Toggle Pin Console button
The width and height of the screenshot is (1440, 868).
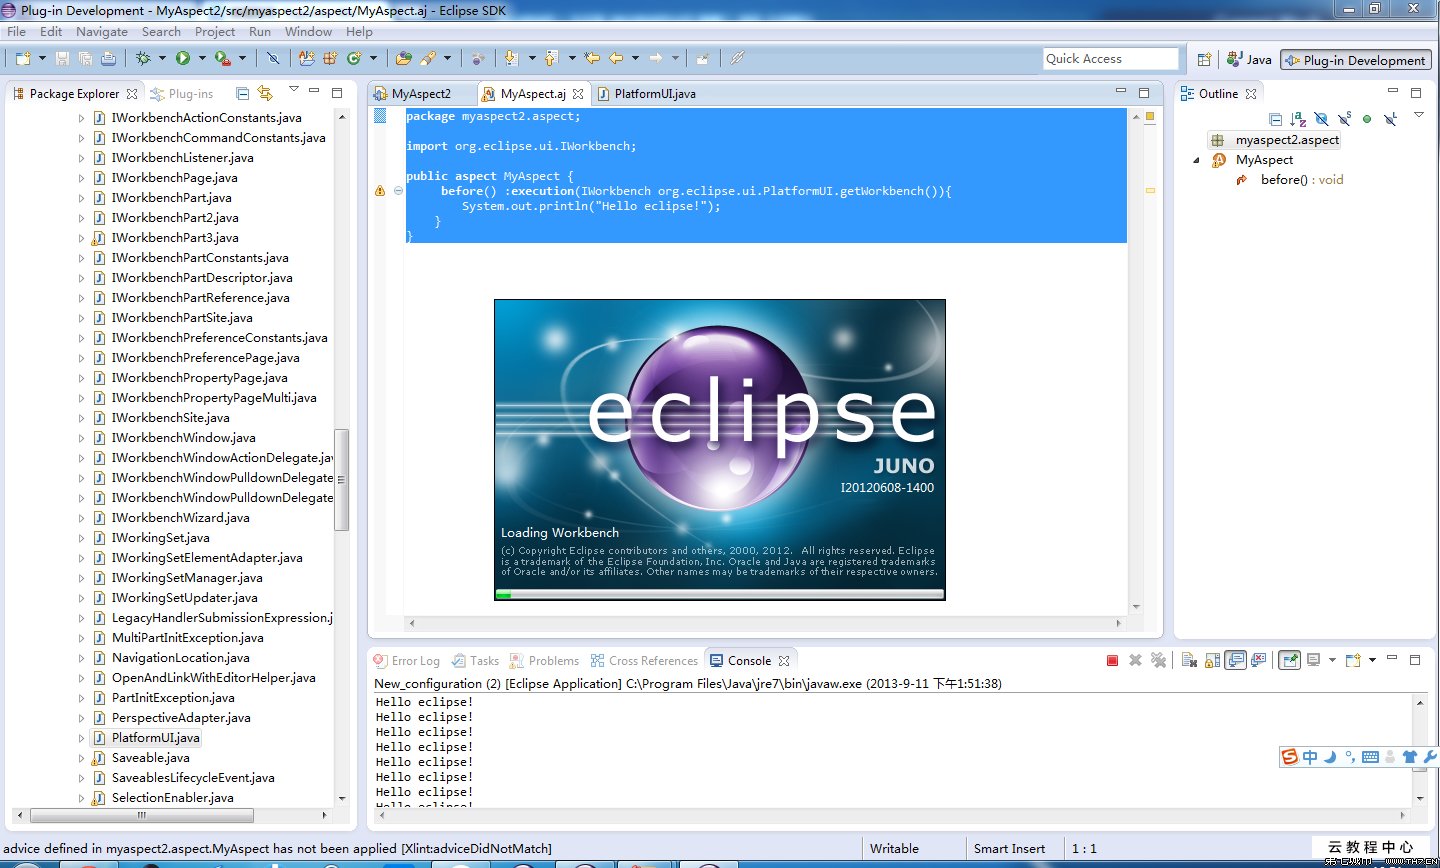click(1290, 660)
